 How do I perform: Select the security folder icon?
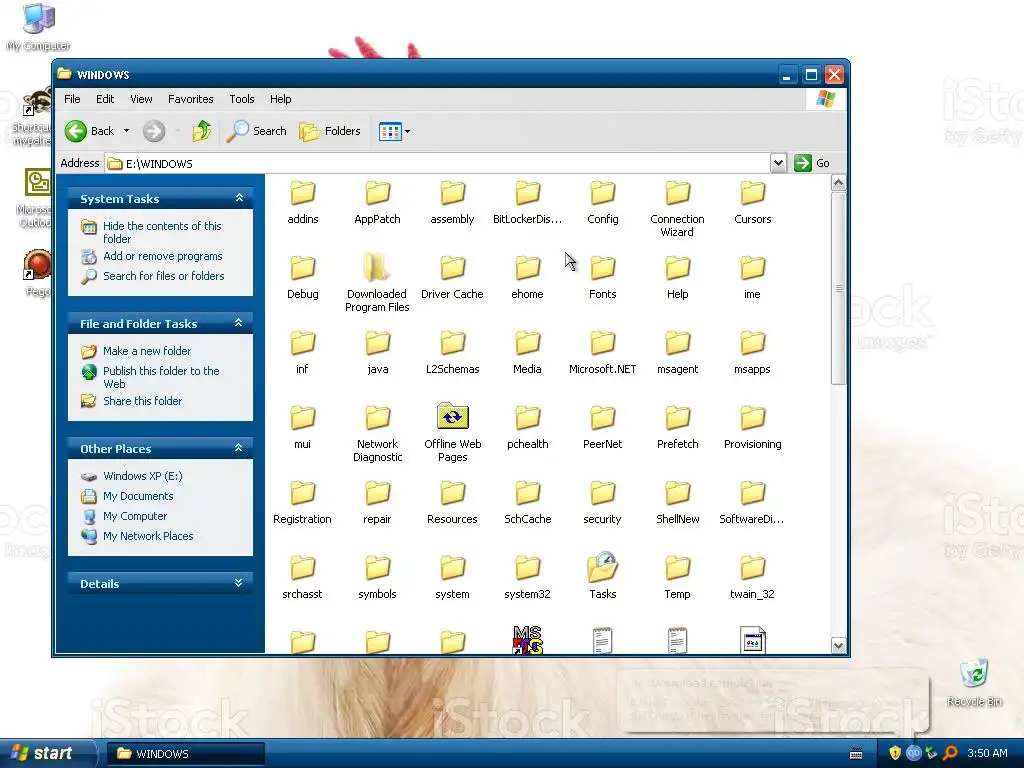pos(602,493)
